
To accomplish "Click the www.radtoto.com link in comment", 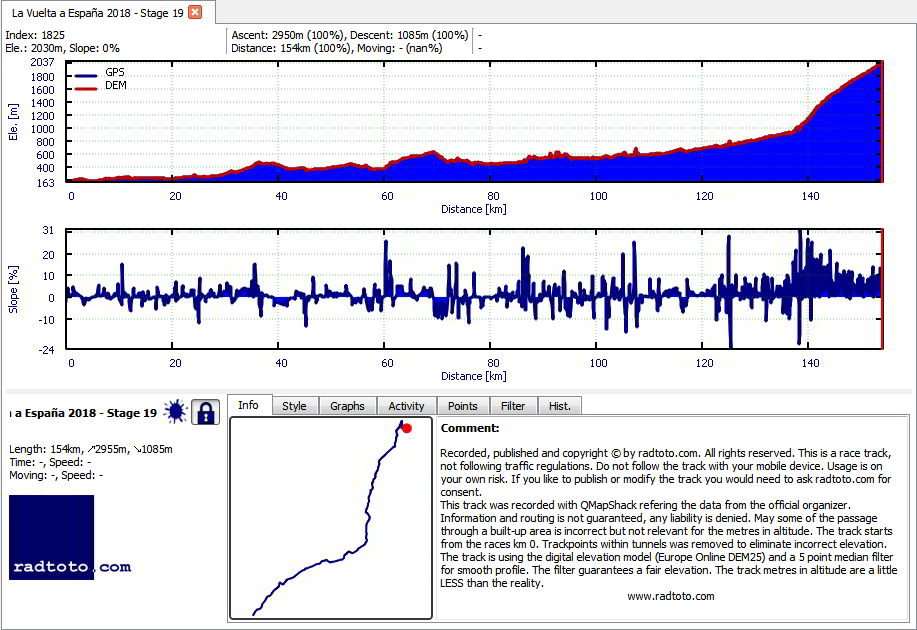I will [x=671, y=596].
